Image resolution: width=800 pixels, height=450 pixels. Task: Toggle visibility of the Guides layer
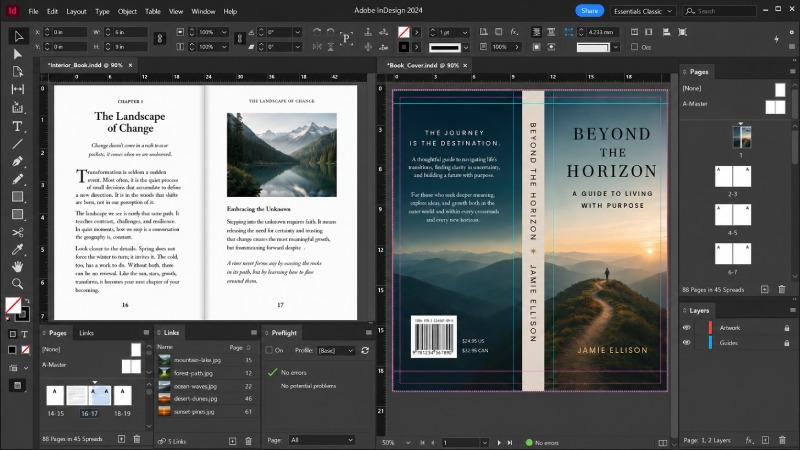pos(687,343)
